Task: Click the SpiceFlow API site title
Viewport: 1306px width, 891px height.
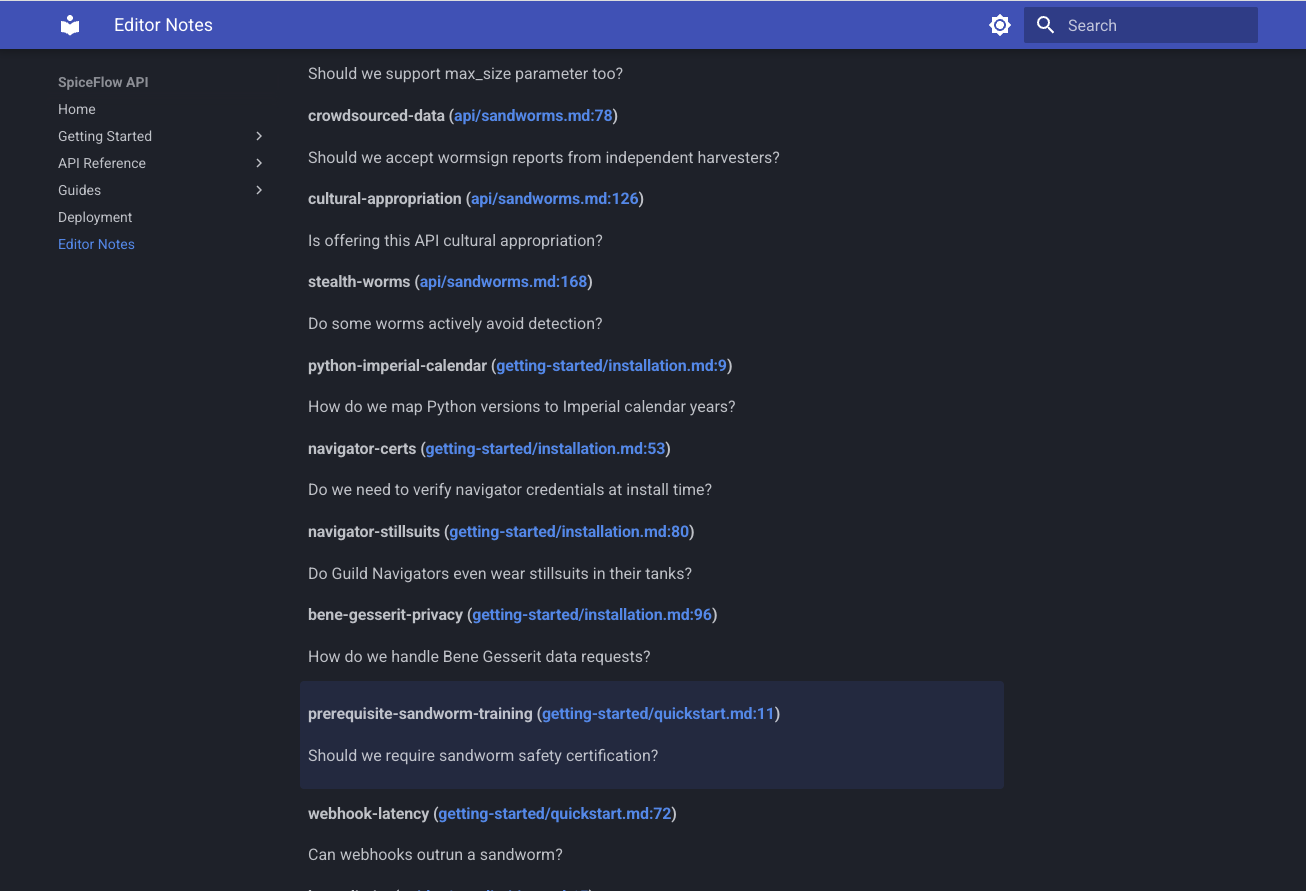Action: pyautogui.click(x=103, y=82)
